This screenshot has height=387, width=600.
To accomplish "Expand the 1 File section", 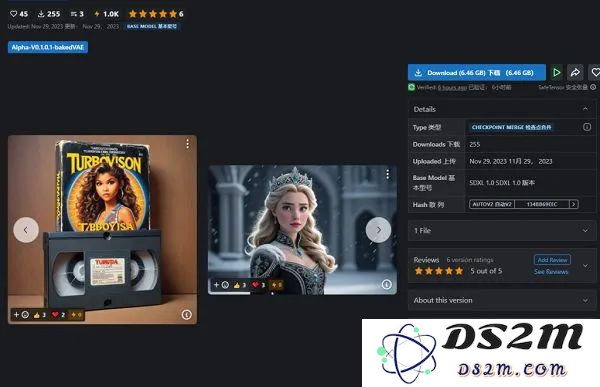I will point(502,230).
